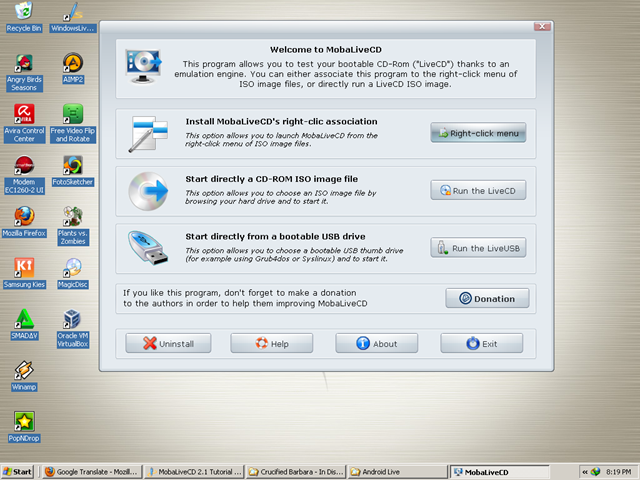This screenshot has width=640, height=480.
Task: Open Help in MobaLiveCD
Action: [x=272, y=343]
